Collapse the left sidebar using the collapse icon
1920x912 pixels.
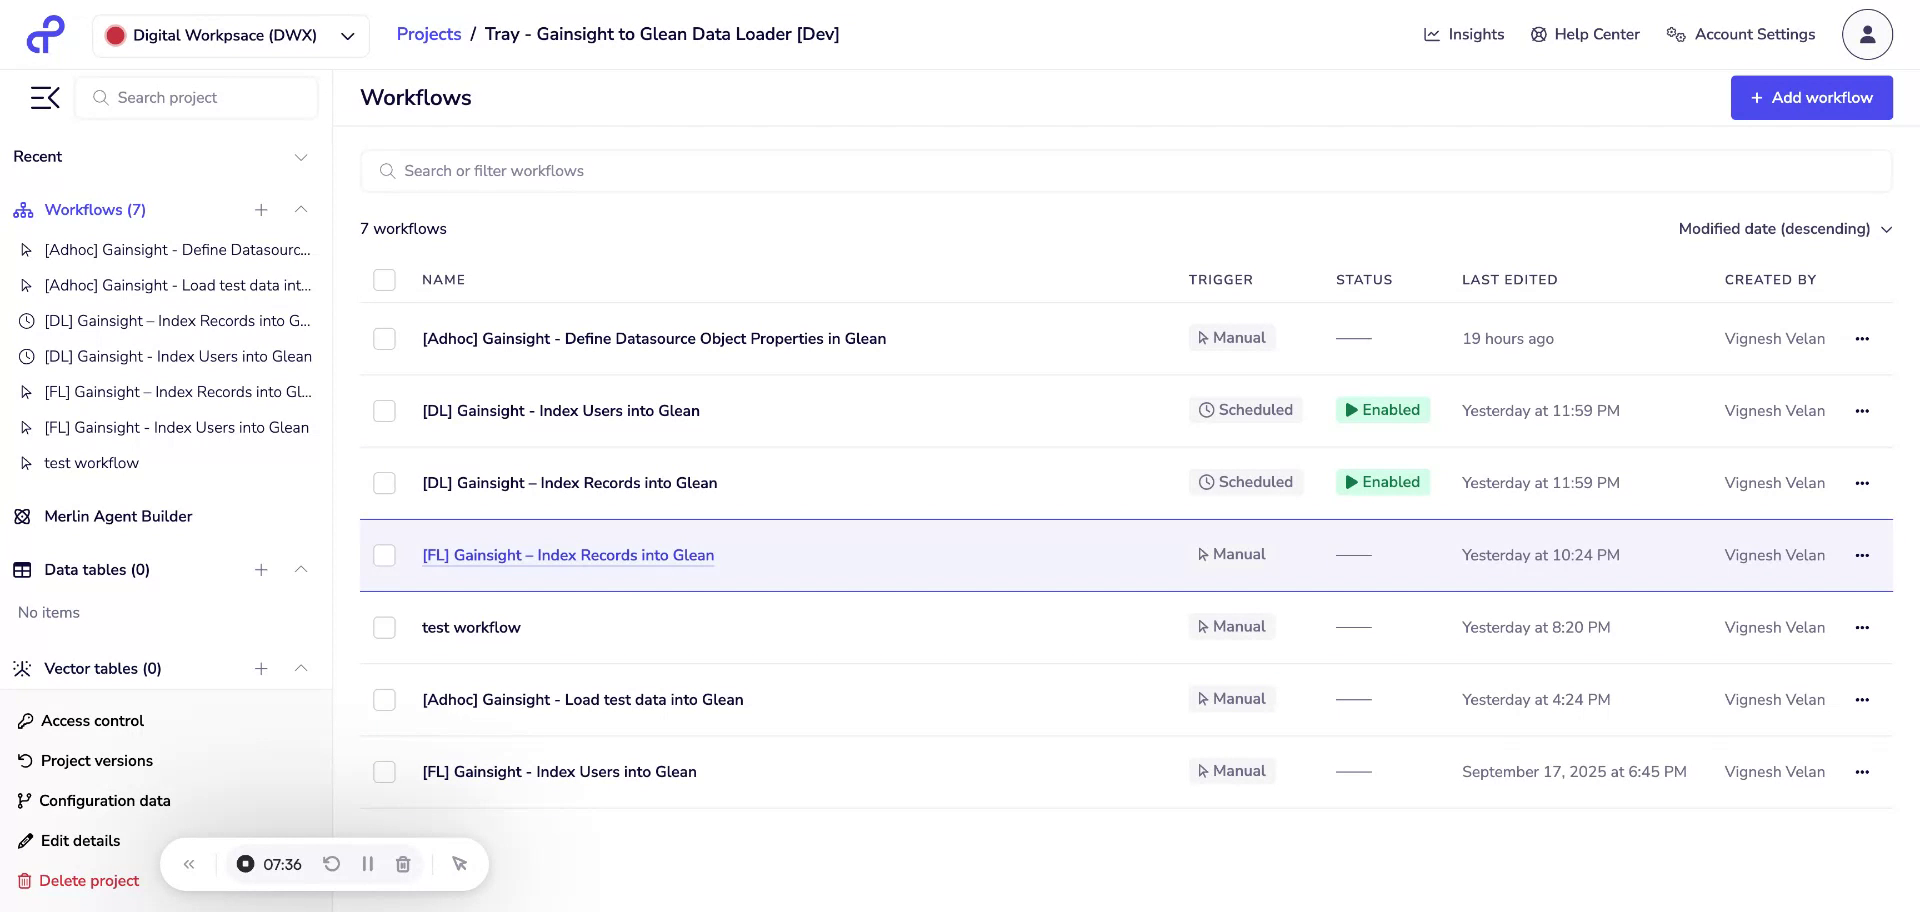coord(45,97)
